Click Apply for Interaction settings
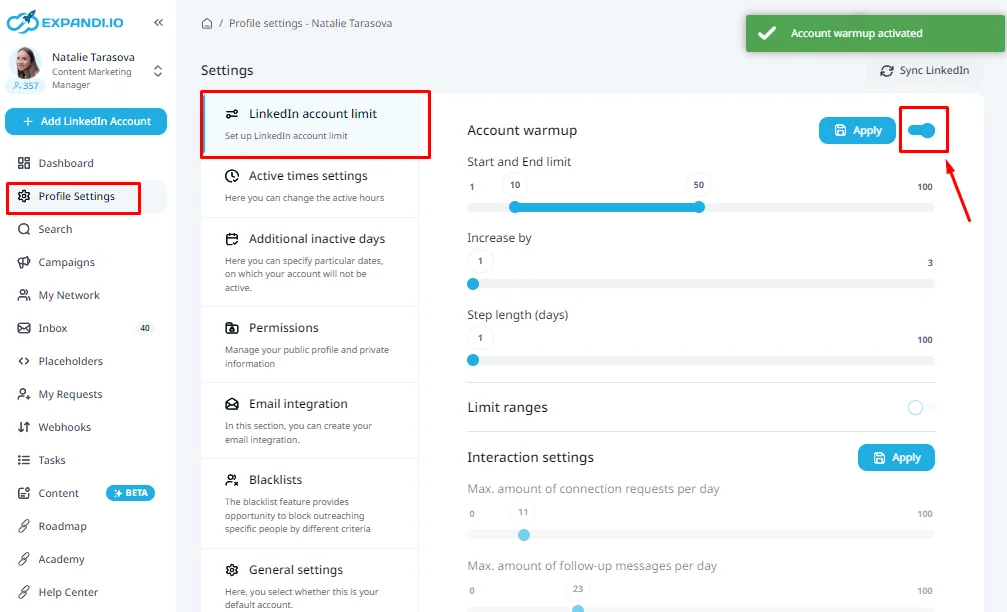Viewport: 1007px width, 612px height. click(896, 458)
